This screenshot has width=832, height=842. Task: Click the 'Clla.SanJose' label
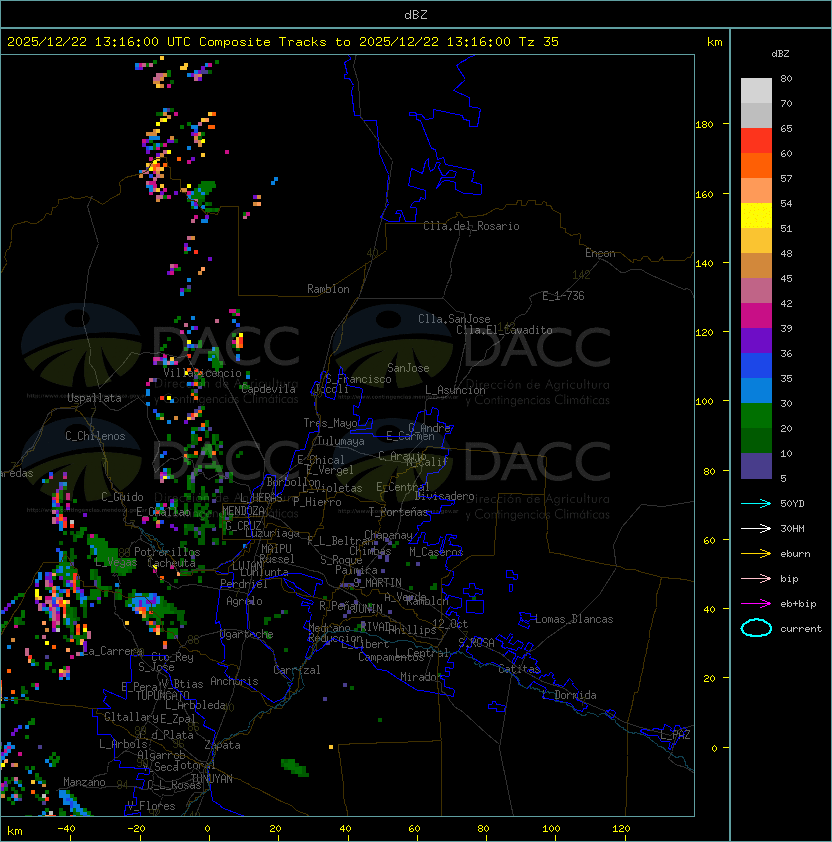click(454, 319)
